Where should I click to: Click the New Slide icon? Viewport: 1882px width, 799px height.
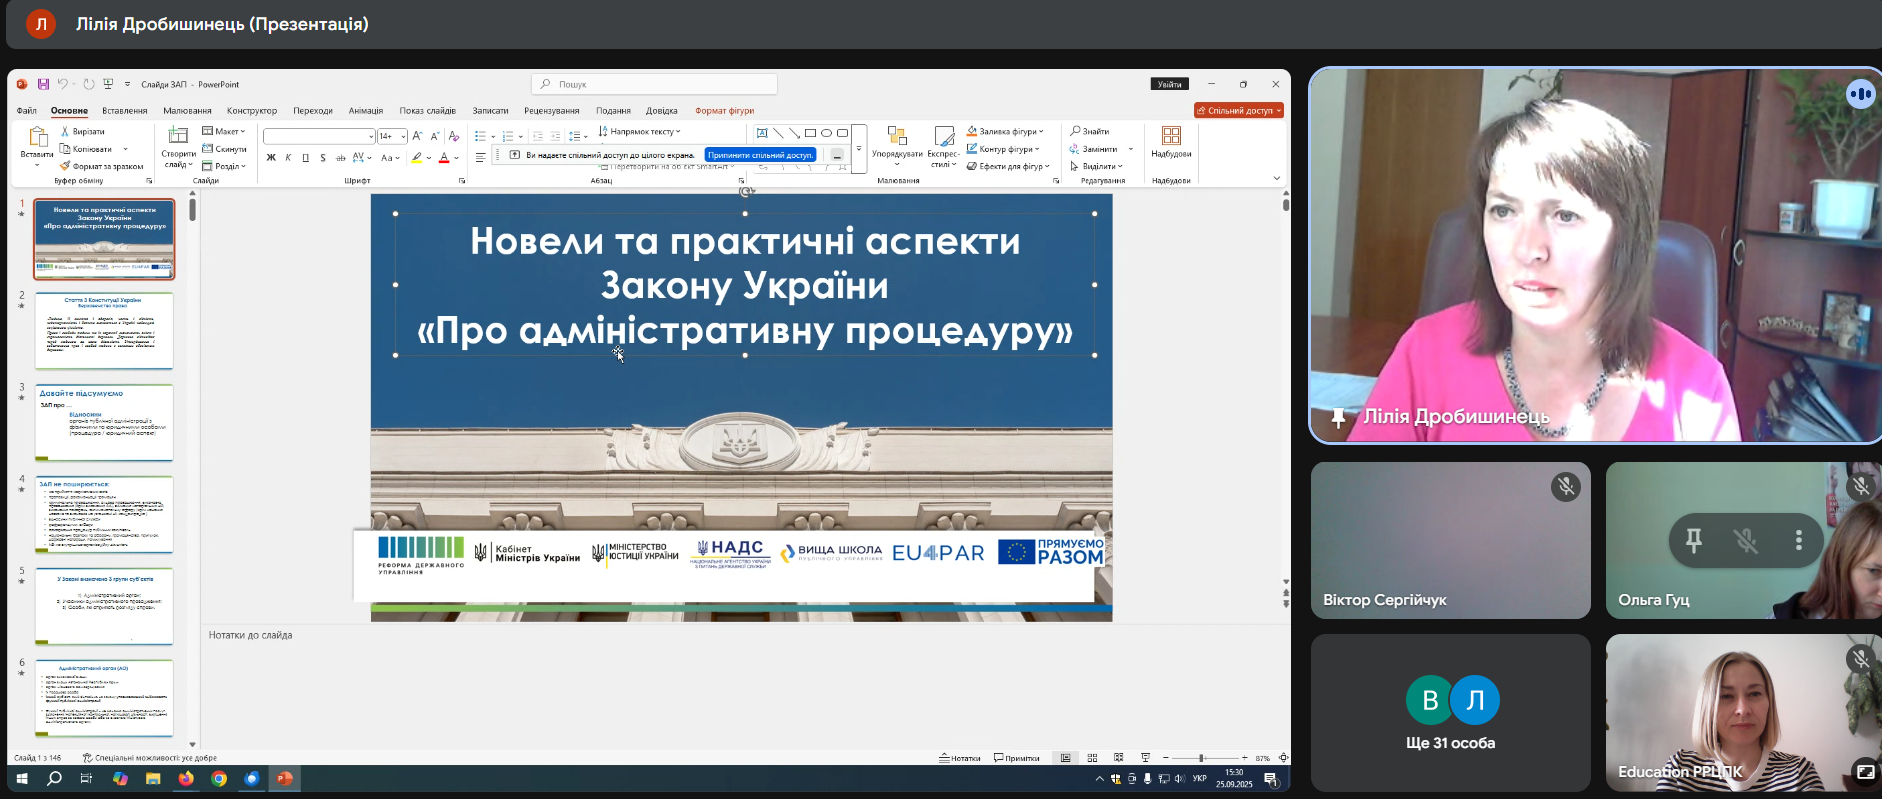click(x=178, y=135)
